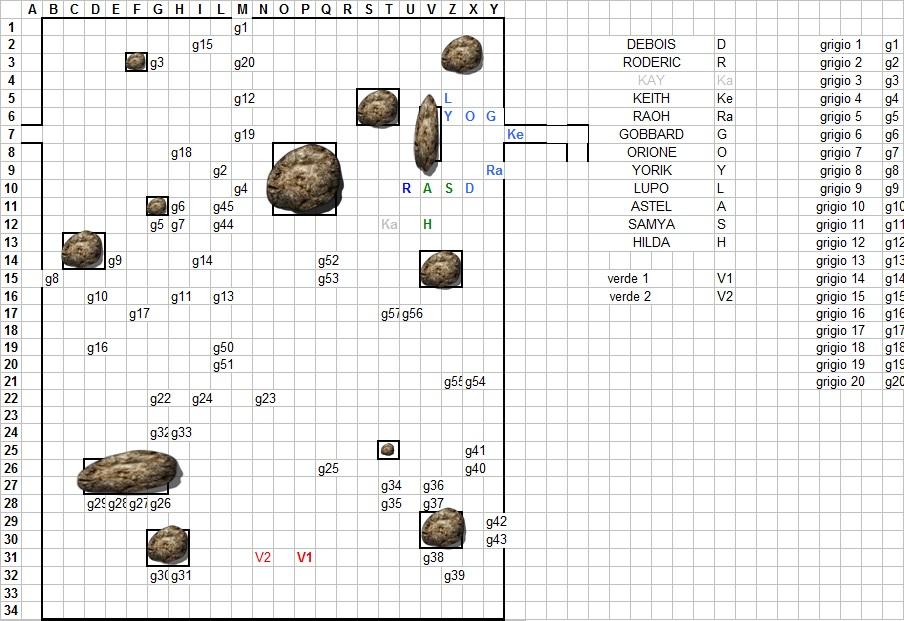The width and height of the screenshot is (904, 621).
Task: Select the unframed rock in the top-right map corner
Action: [x=462, y=53]
